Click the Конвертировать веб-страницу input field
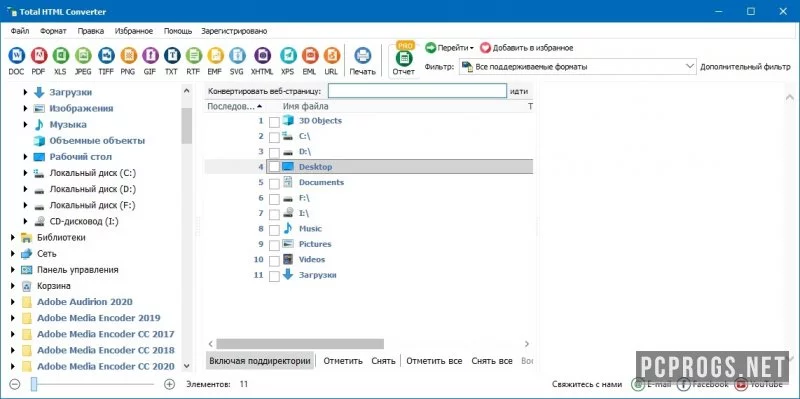This screenshot has width=800, height=399. [417, 91]
